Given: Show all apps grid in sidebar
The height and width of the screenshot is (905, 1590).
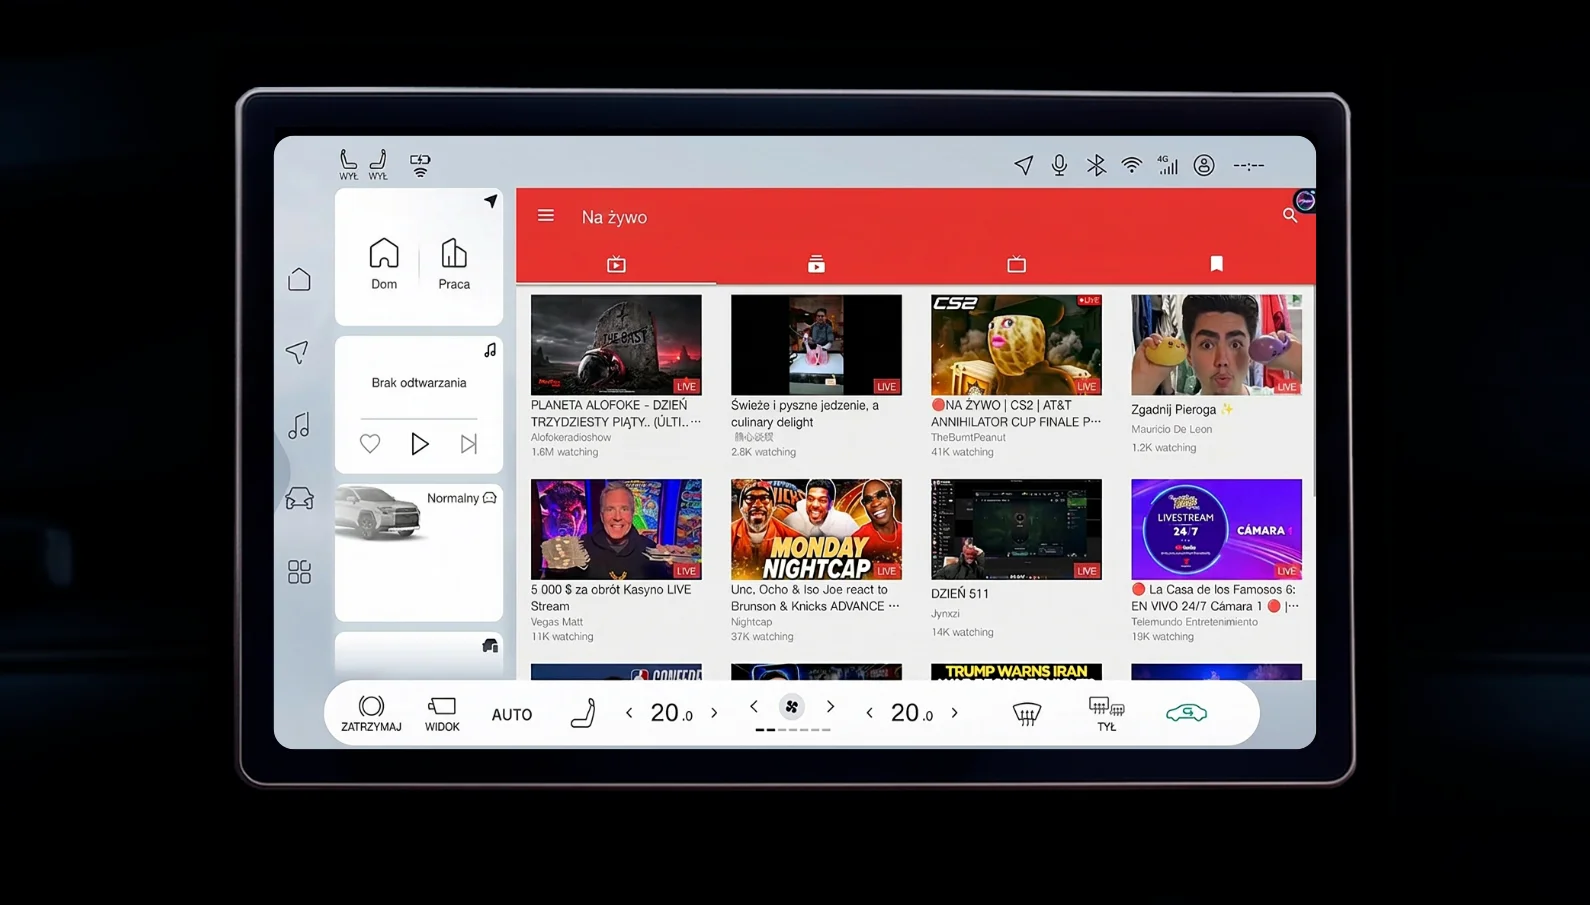Looking at the screenshot, I should pyautogui.click(x=299, y=572).
